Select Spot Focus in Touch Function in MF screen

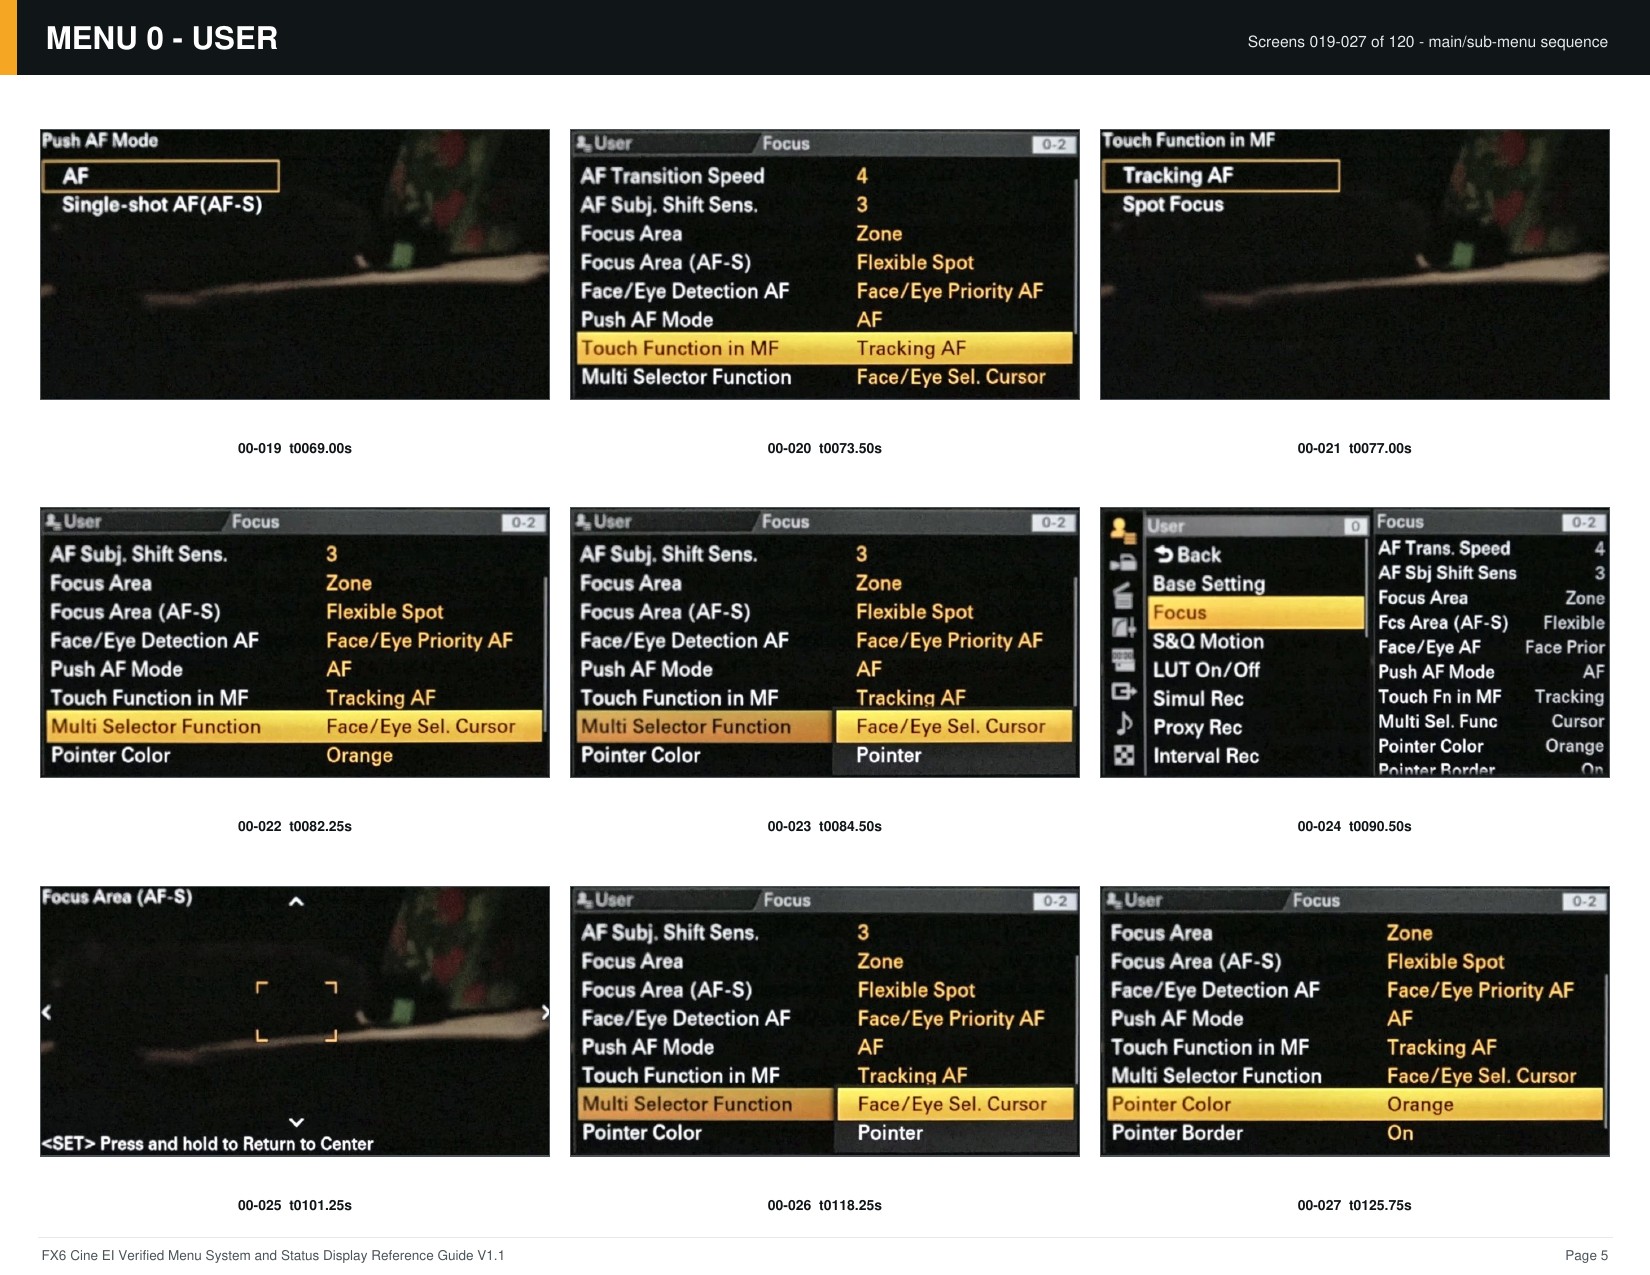coord(1173,205)
